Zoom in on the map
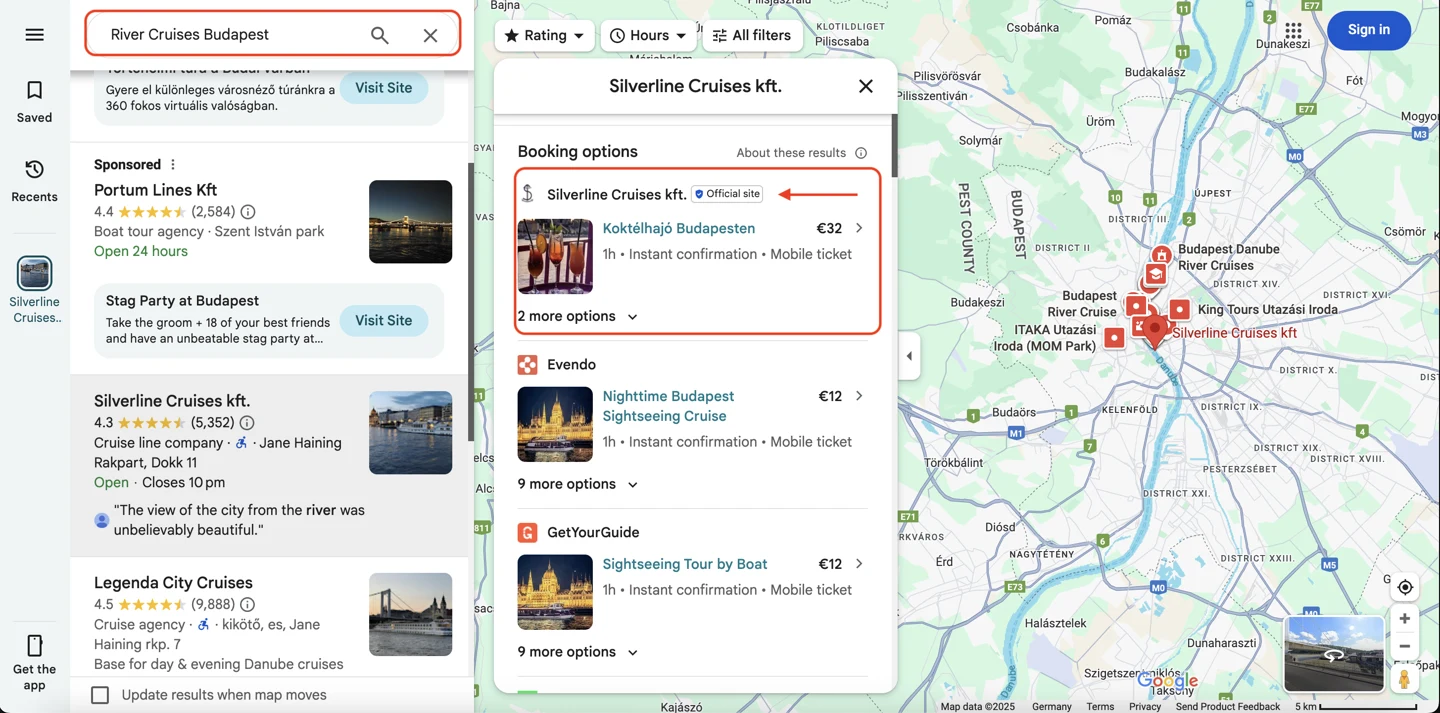Screen dimensions: 1440x713 pos(1405,619)
